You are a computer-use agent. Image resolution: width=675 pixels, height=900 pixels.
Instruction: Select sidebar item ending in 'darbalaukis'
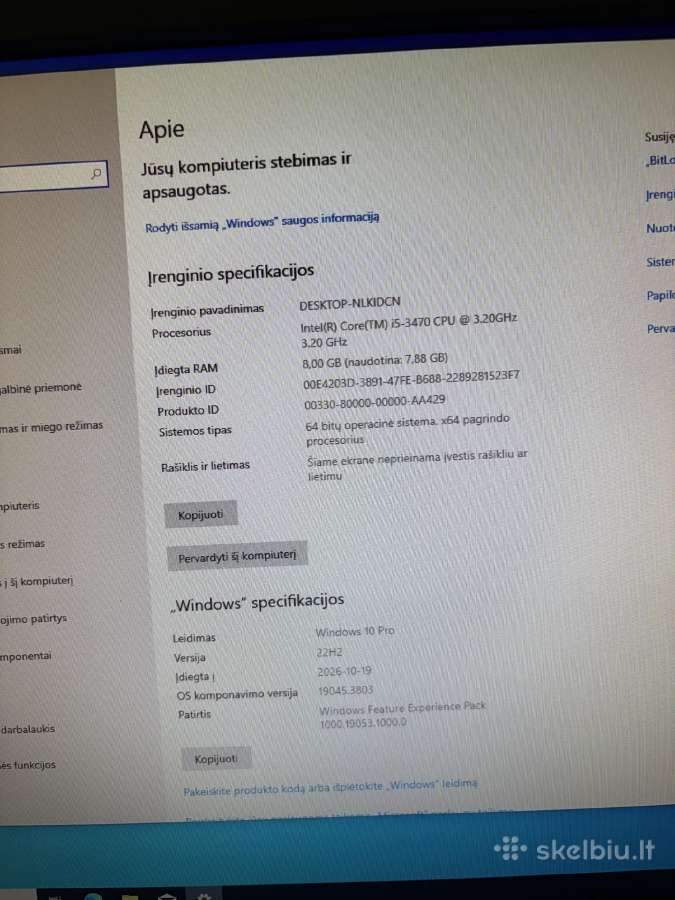point(28,729)
